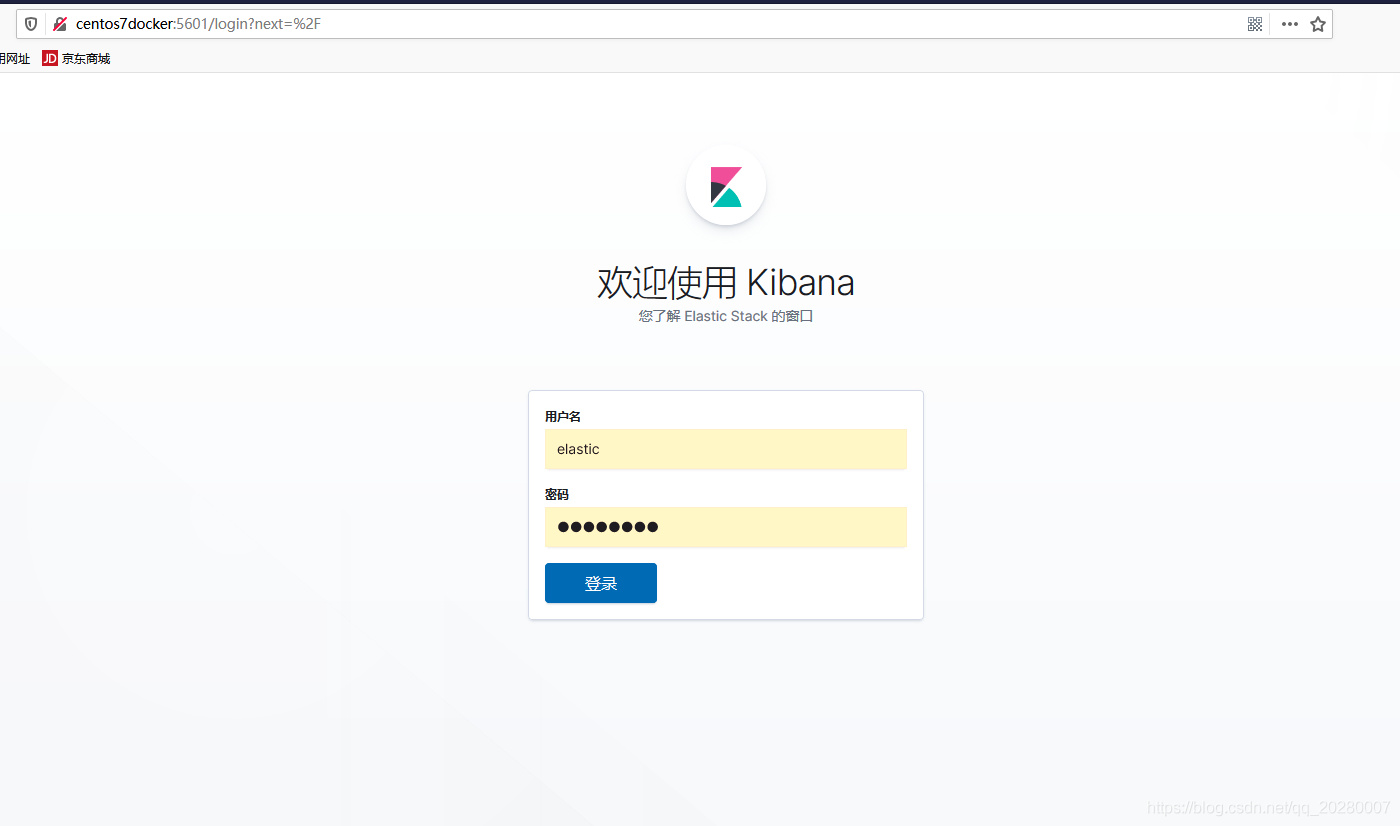
Task: Click the 登录 login button
Action: (600, 583)
